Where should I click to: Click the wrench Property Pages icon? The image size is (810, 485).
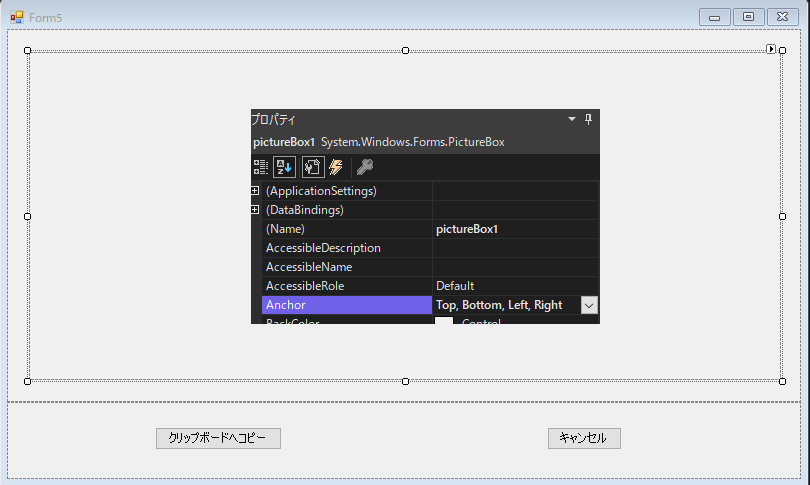365,167
